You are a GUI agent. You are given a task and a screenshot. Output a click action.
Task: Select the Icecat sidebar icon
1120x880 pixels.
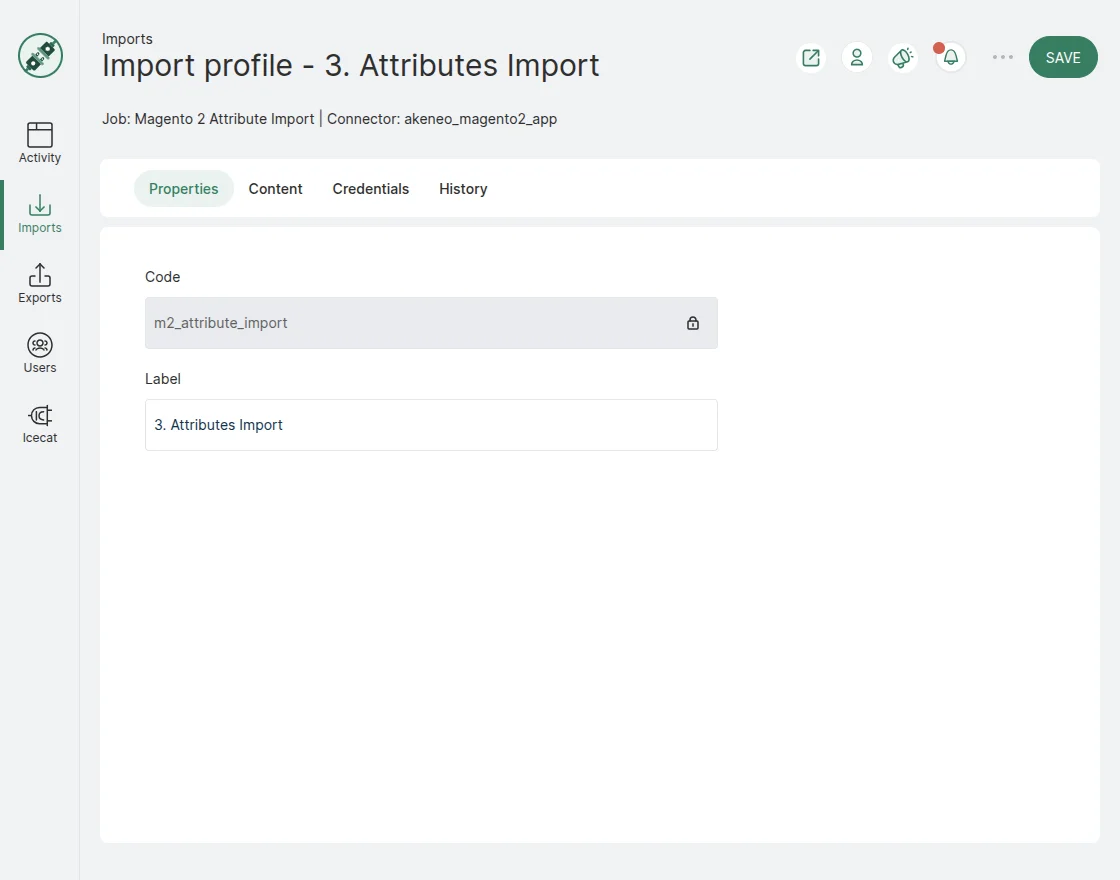pyautogui.click(x=39, y=421)
